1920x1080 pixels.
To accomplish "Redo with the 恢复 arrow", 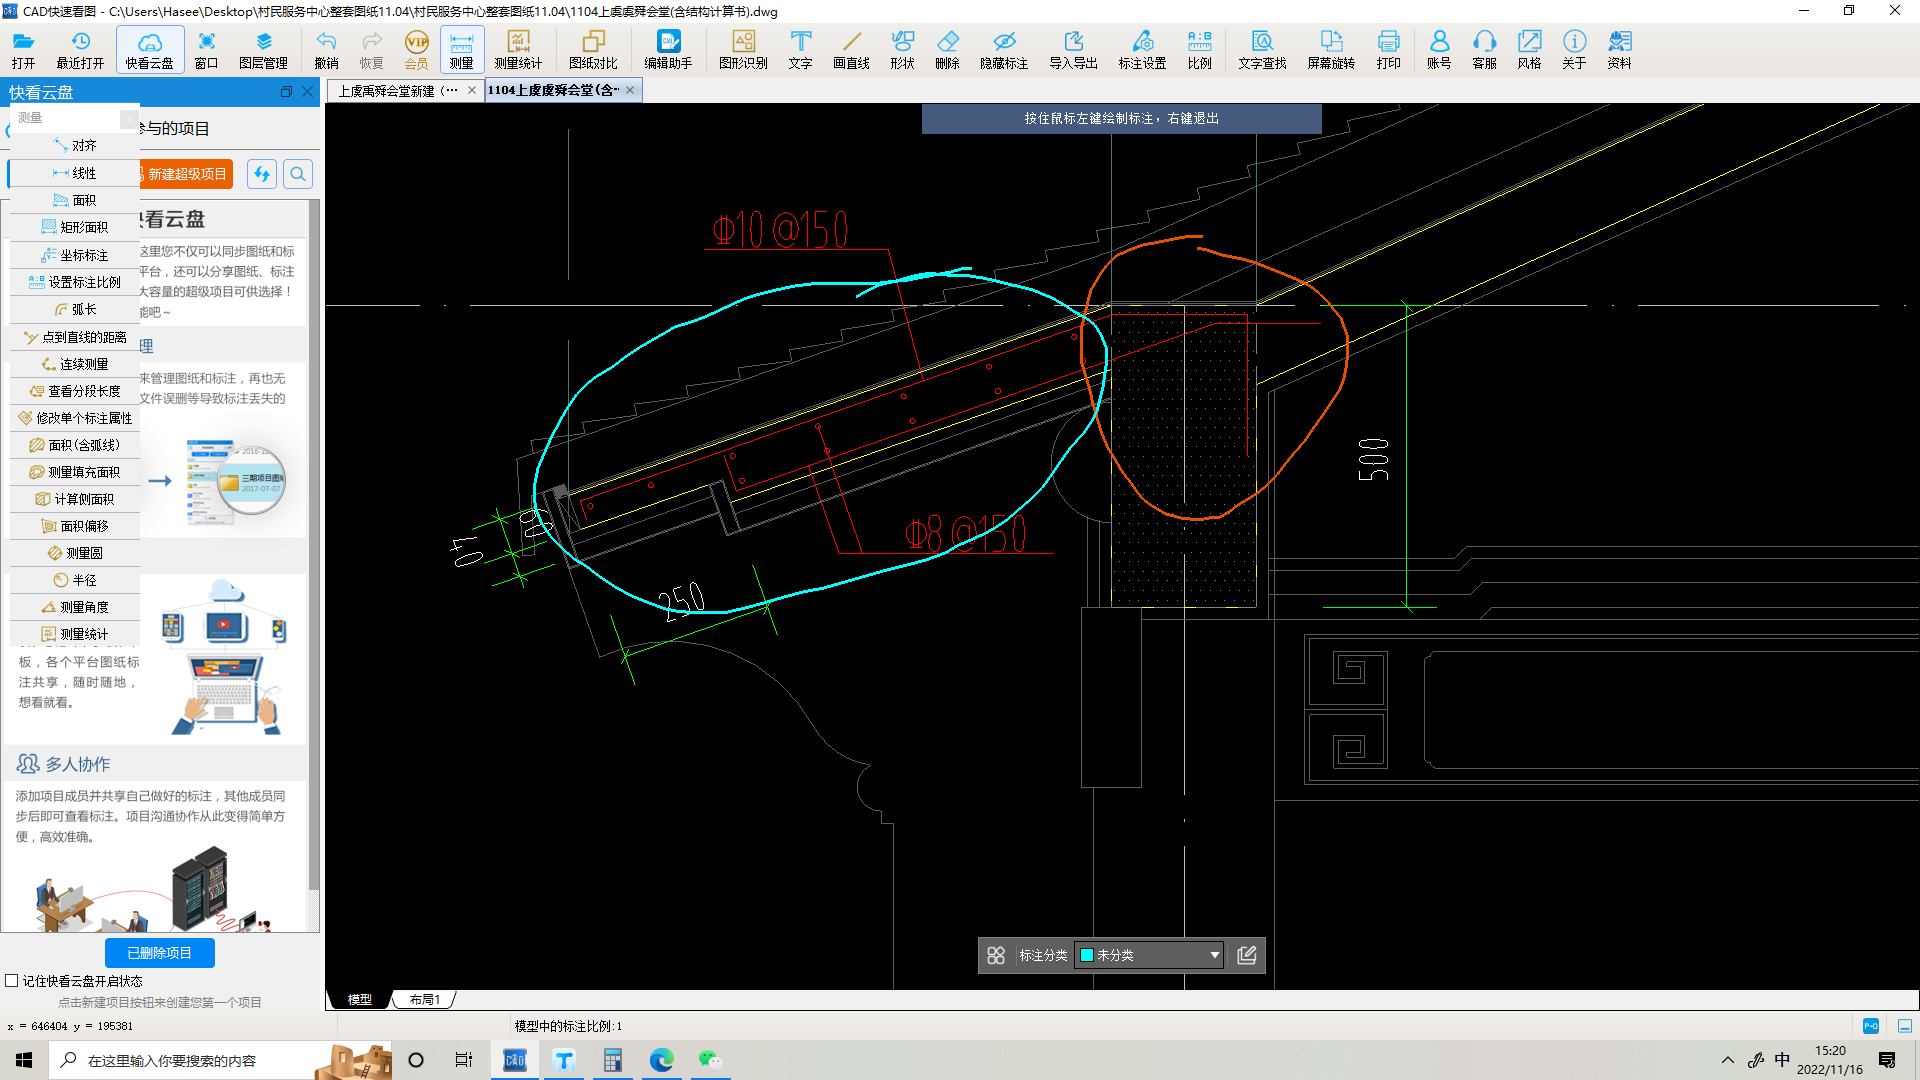I will click(371, 49).
